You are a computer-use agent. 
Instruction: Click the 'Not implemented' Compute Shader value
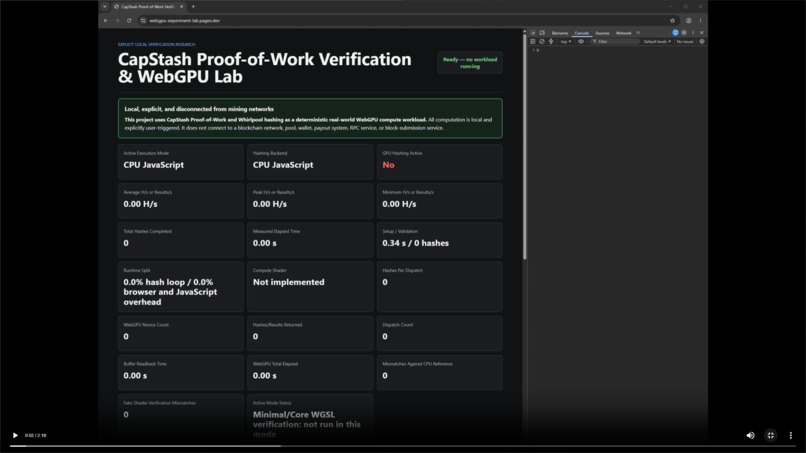click(x=288, y=282)
